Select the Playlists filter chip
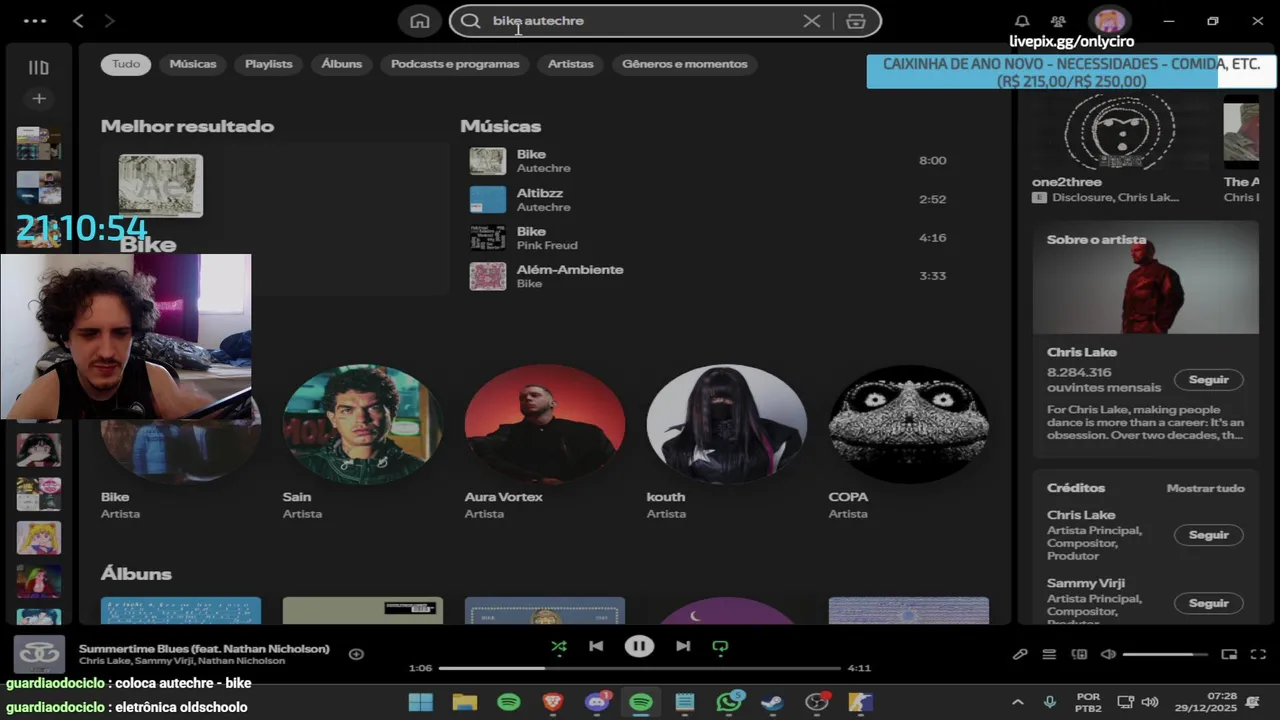Viewport: 1280px width, 720px height. (269, 64)
